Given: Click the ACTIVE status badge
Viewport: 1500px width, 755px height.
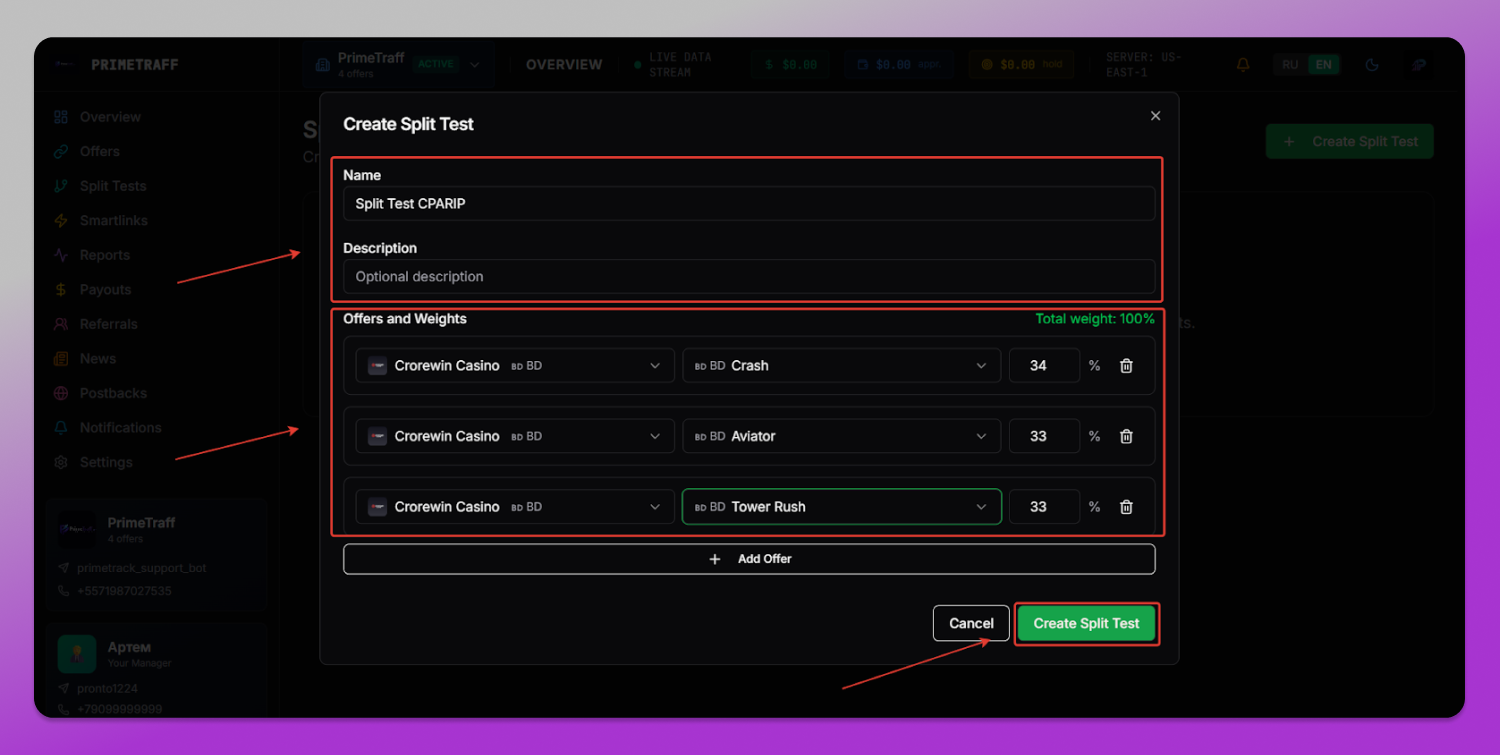Looking at the screenshot, I should click(436, 65).
